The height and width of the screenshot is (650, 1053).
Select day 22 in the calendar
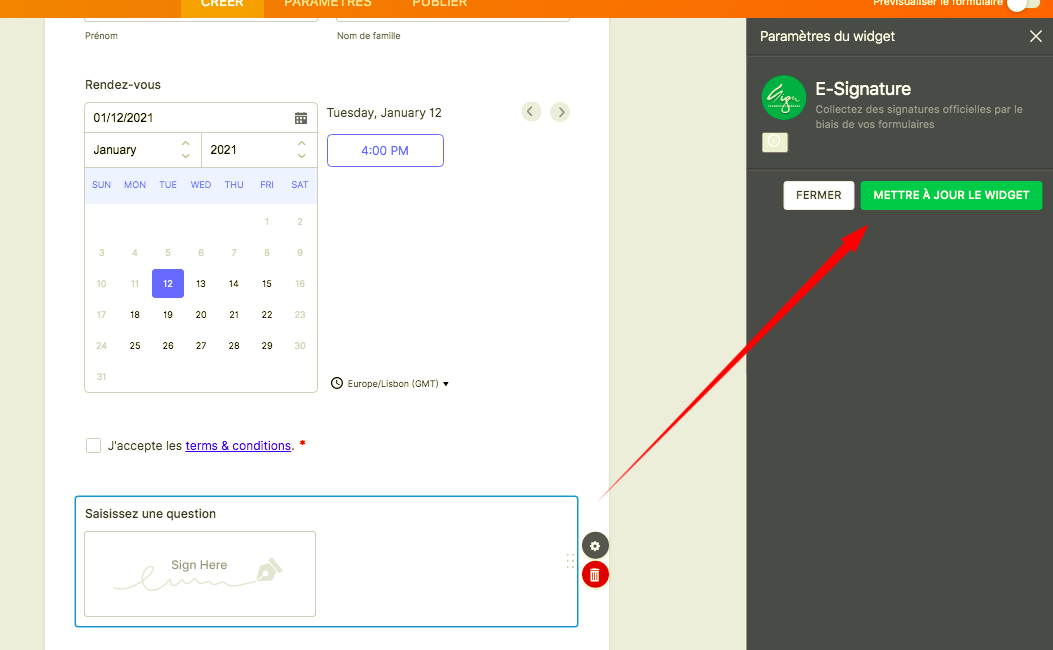click(267, 314)
